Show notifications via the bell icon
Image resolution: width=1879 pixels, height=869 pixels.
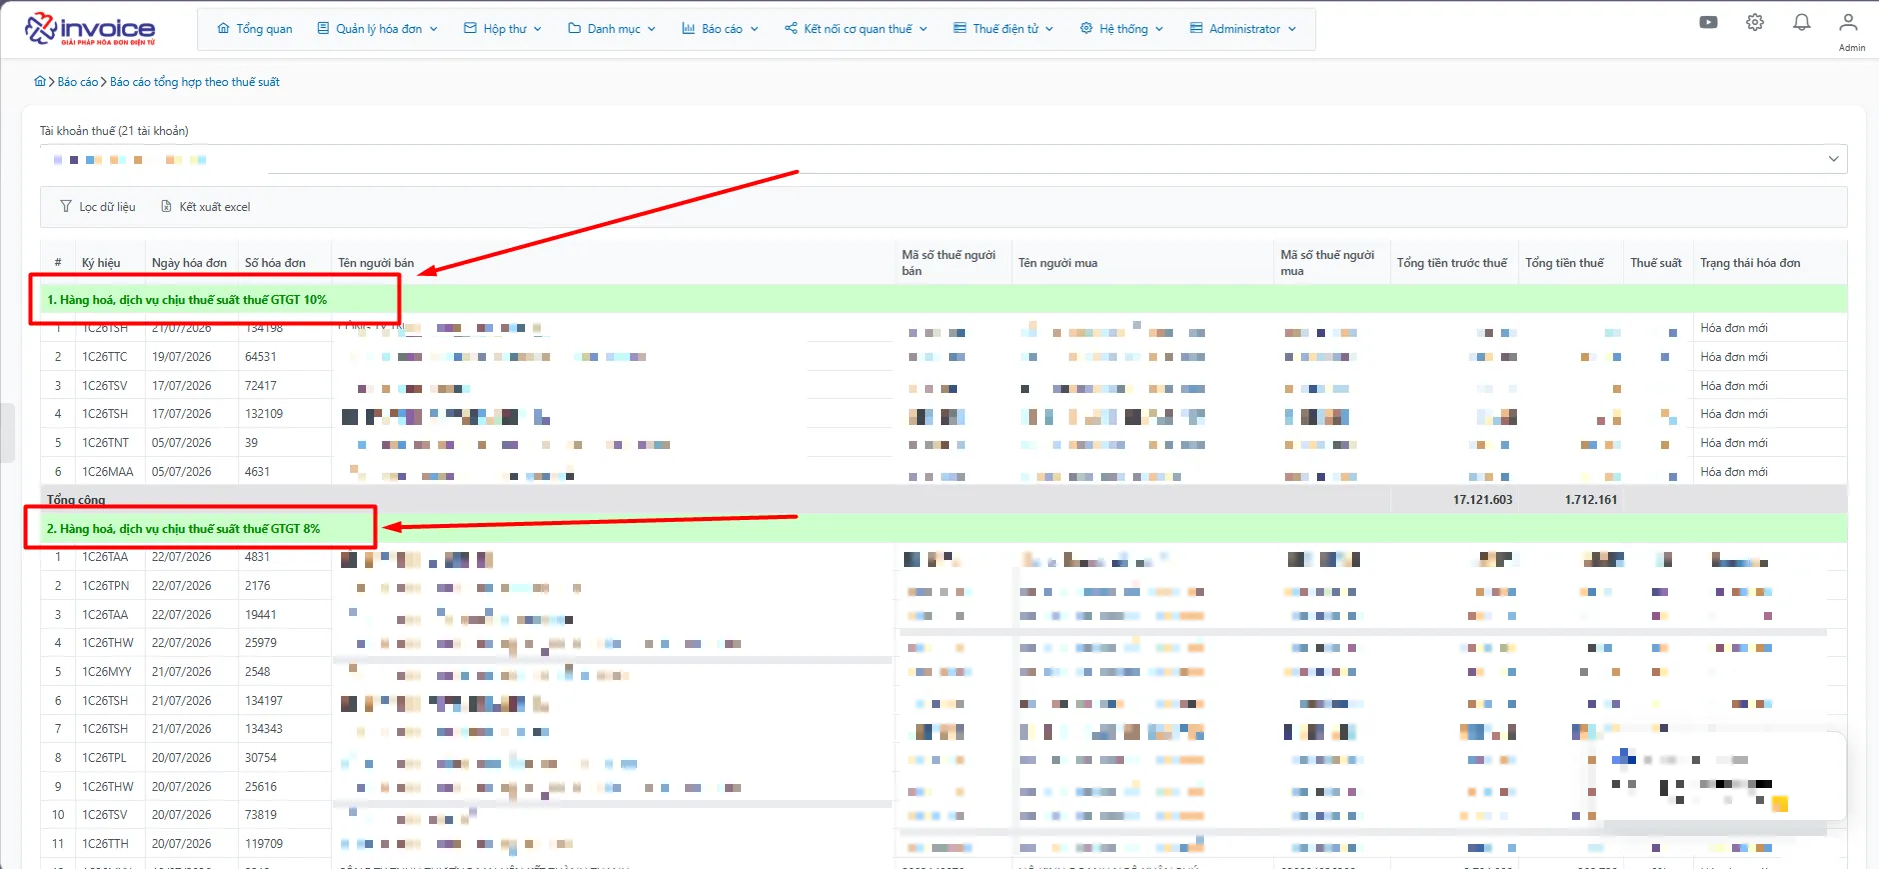click(x=1802, y=22)
